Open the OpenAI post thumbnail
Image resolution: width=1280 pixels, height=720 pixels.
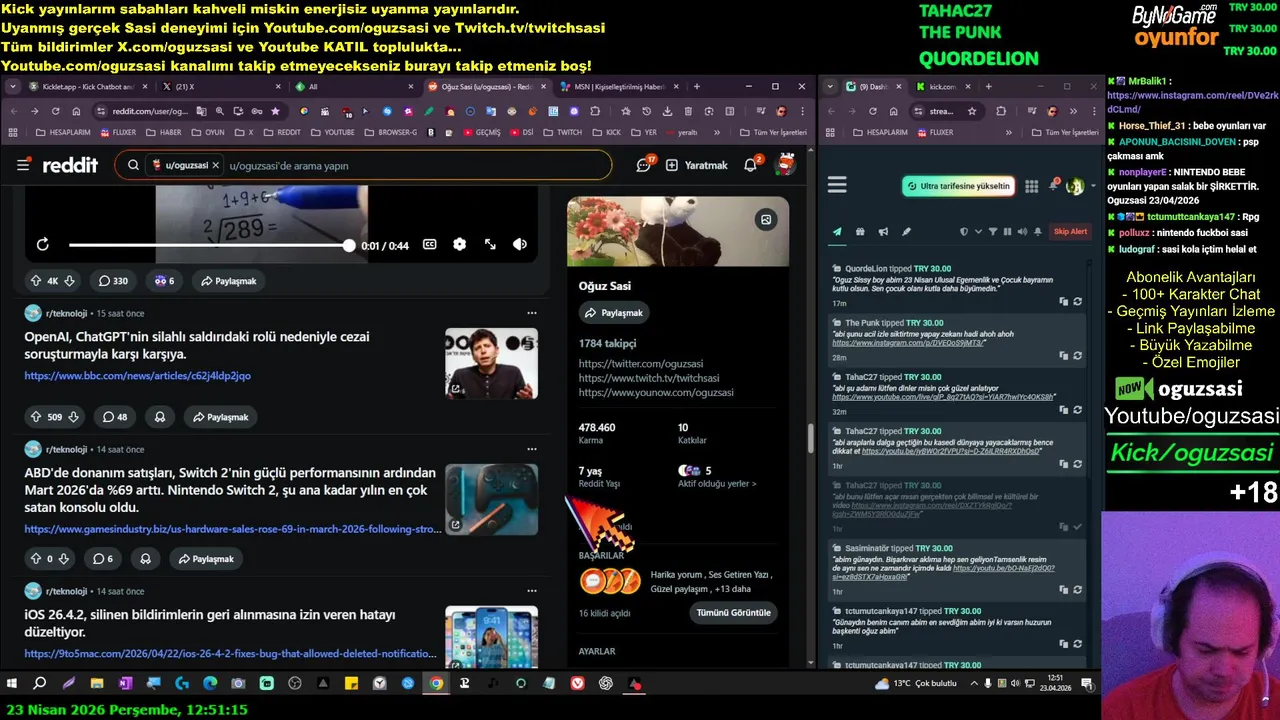(x=491, y=364)
